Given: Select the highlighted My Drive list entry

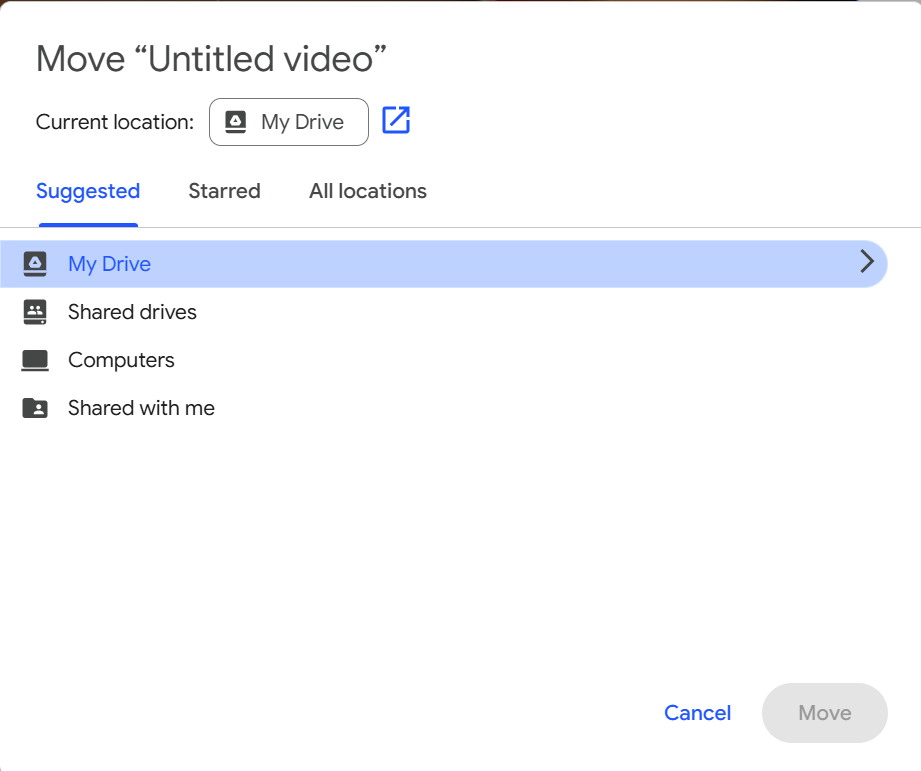Looking at the screenshot, I should coord(443,264).
